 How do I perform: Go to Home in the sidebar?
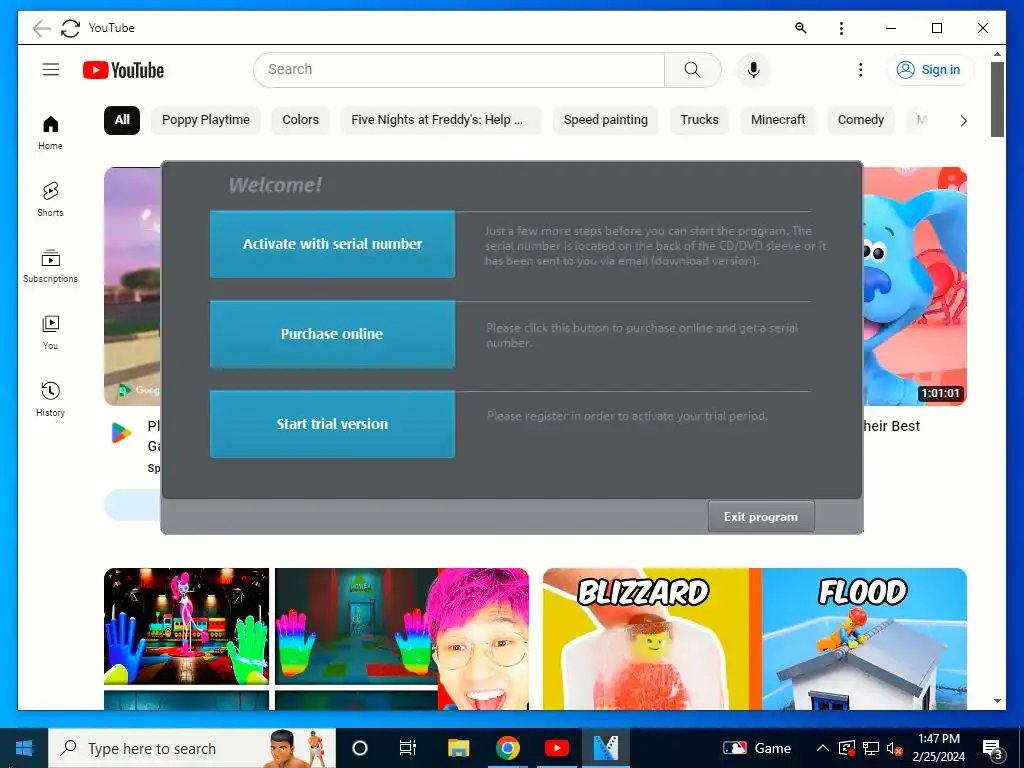pyautogui.click(x=50, y=133)
